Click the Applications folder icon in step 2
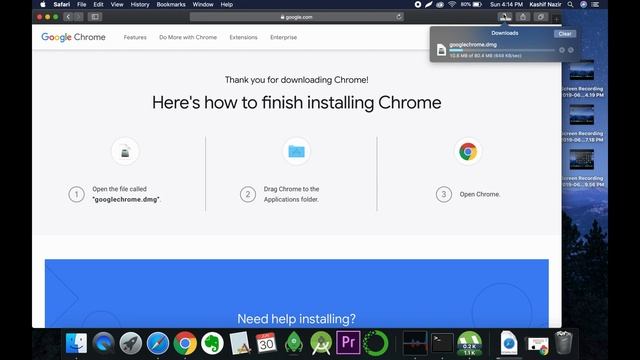The image size is (640, 360). coord(296,151)
